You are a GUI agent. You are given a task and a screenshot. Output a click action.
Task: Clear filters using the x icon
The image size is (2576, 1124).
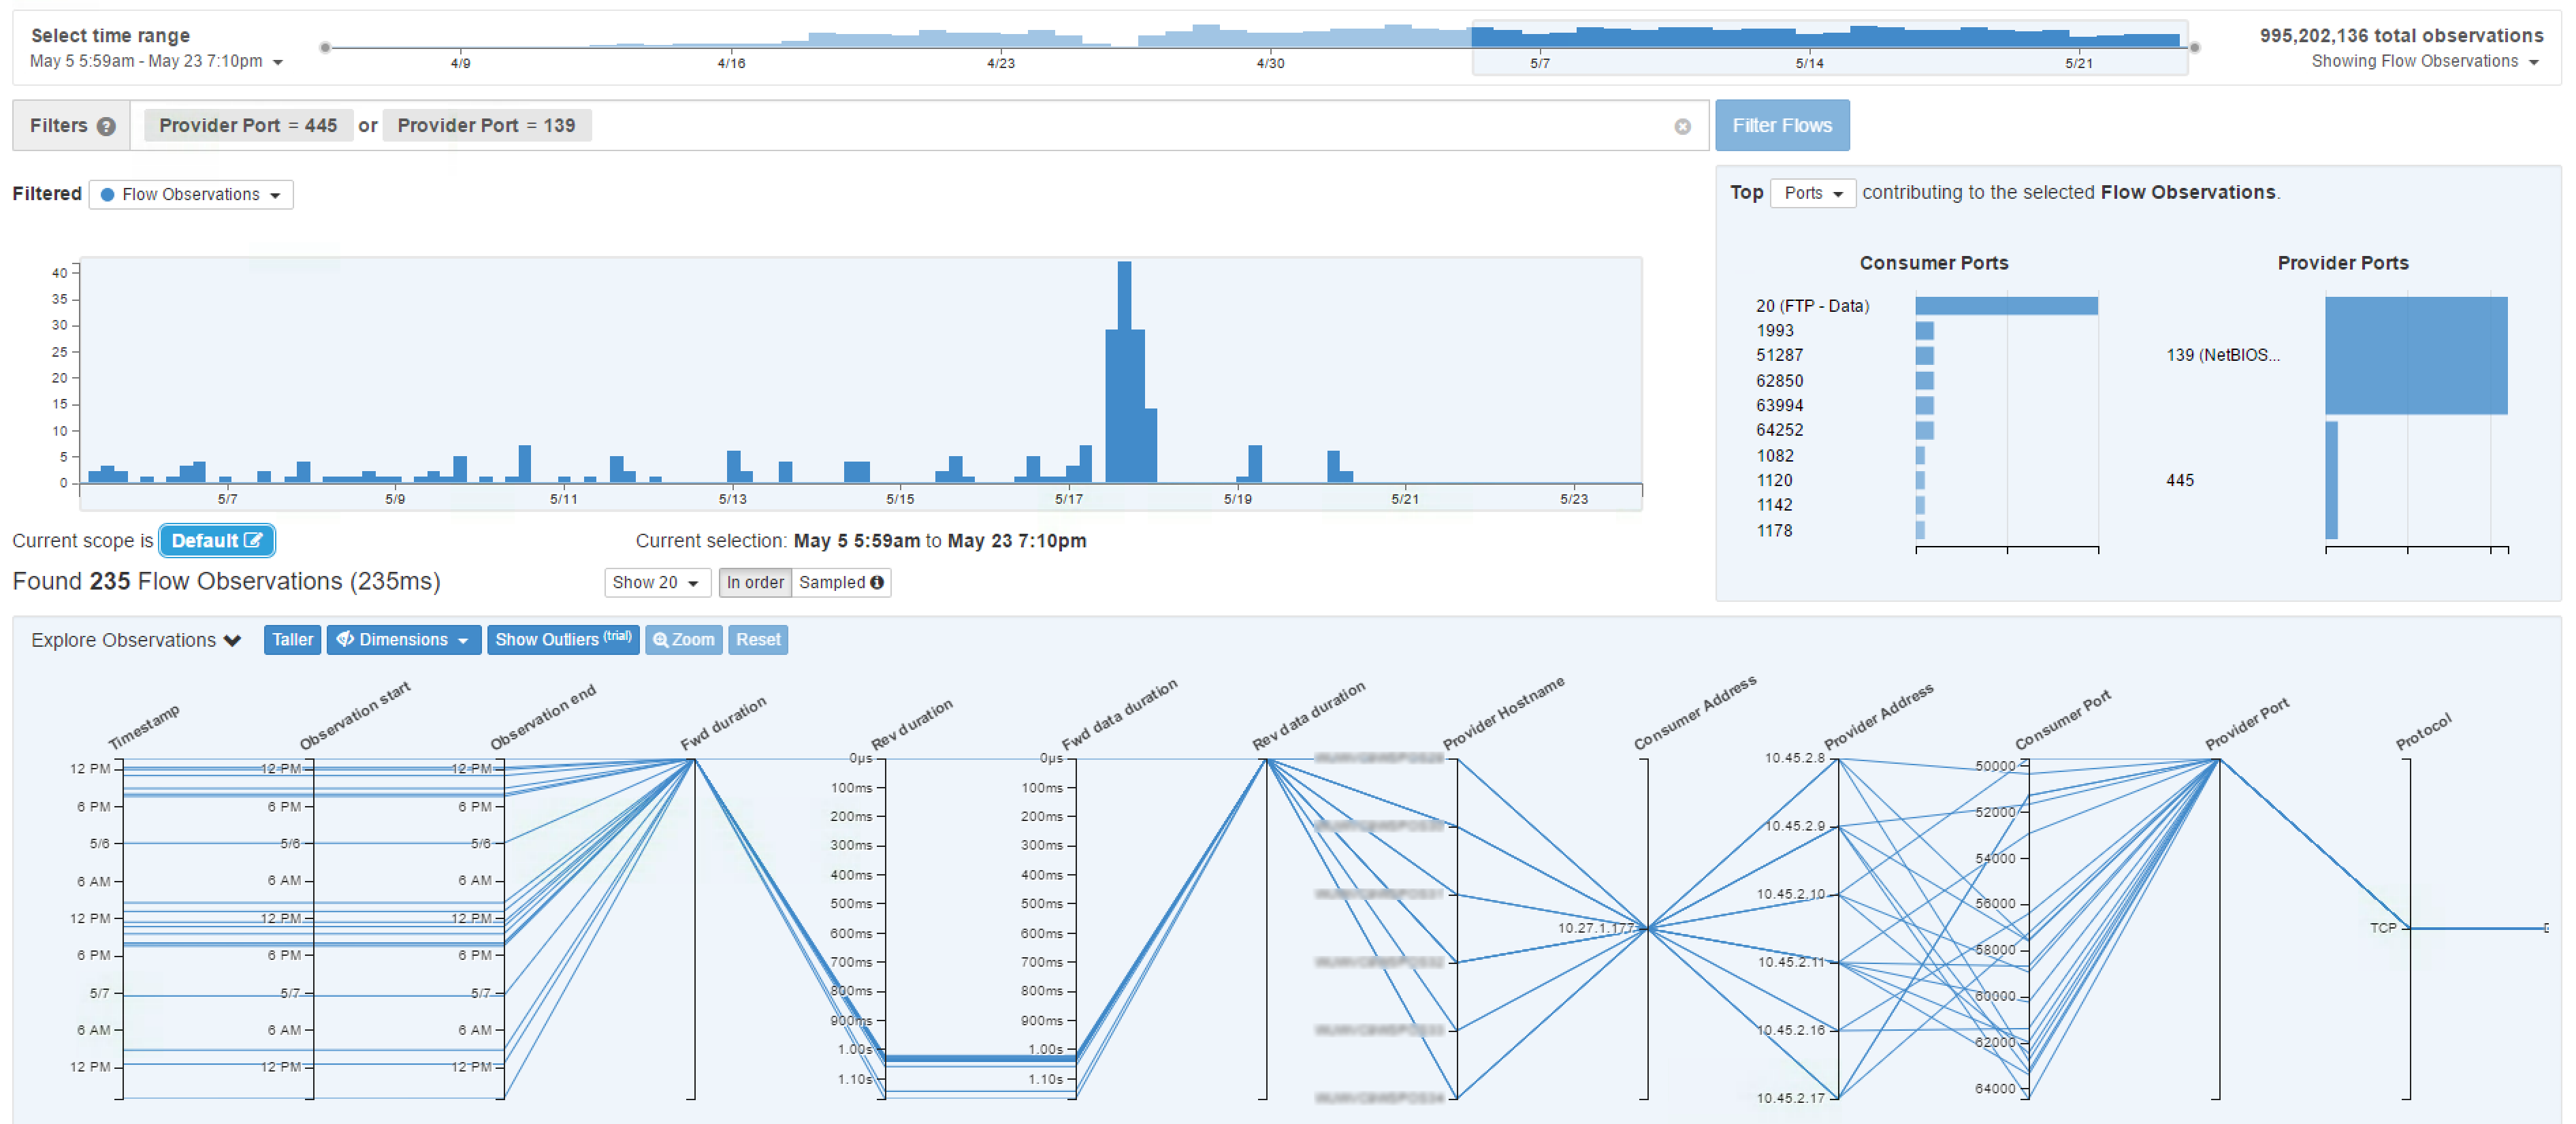pyautogui.click(x=1682, y=126)
